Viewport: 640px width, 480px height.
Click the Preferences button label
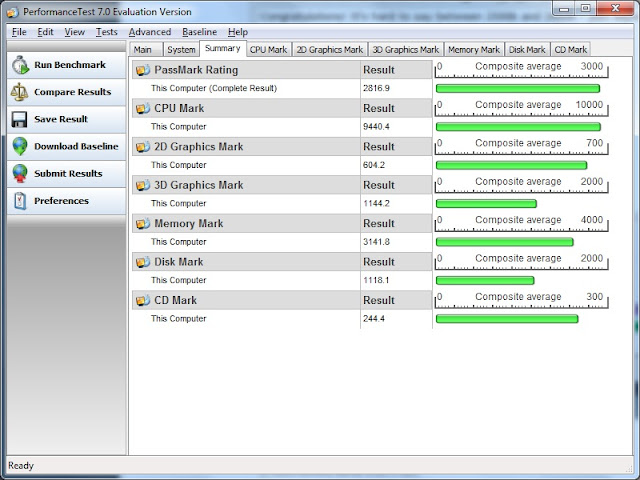61,201
